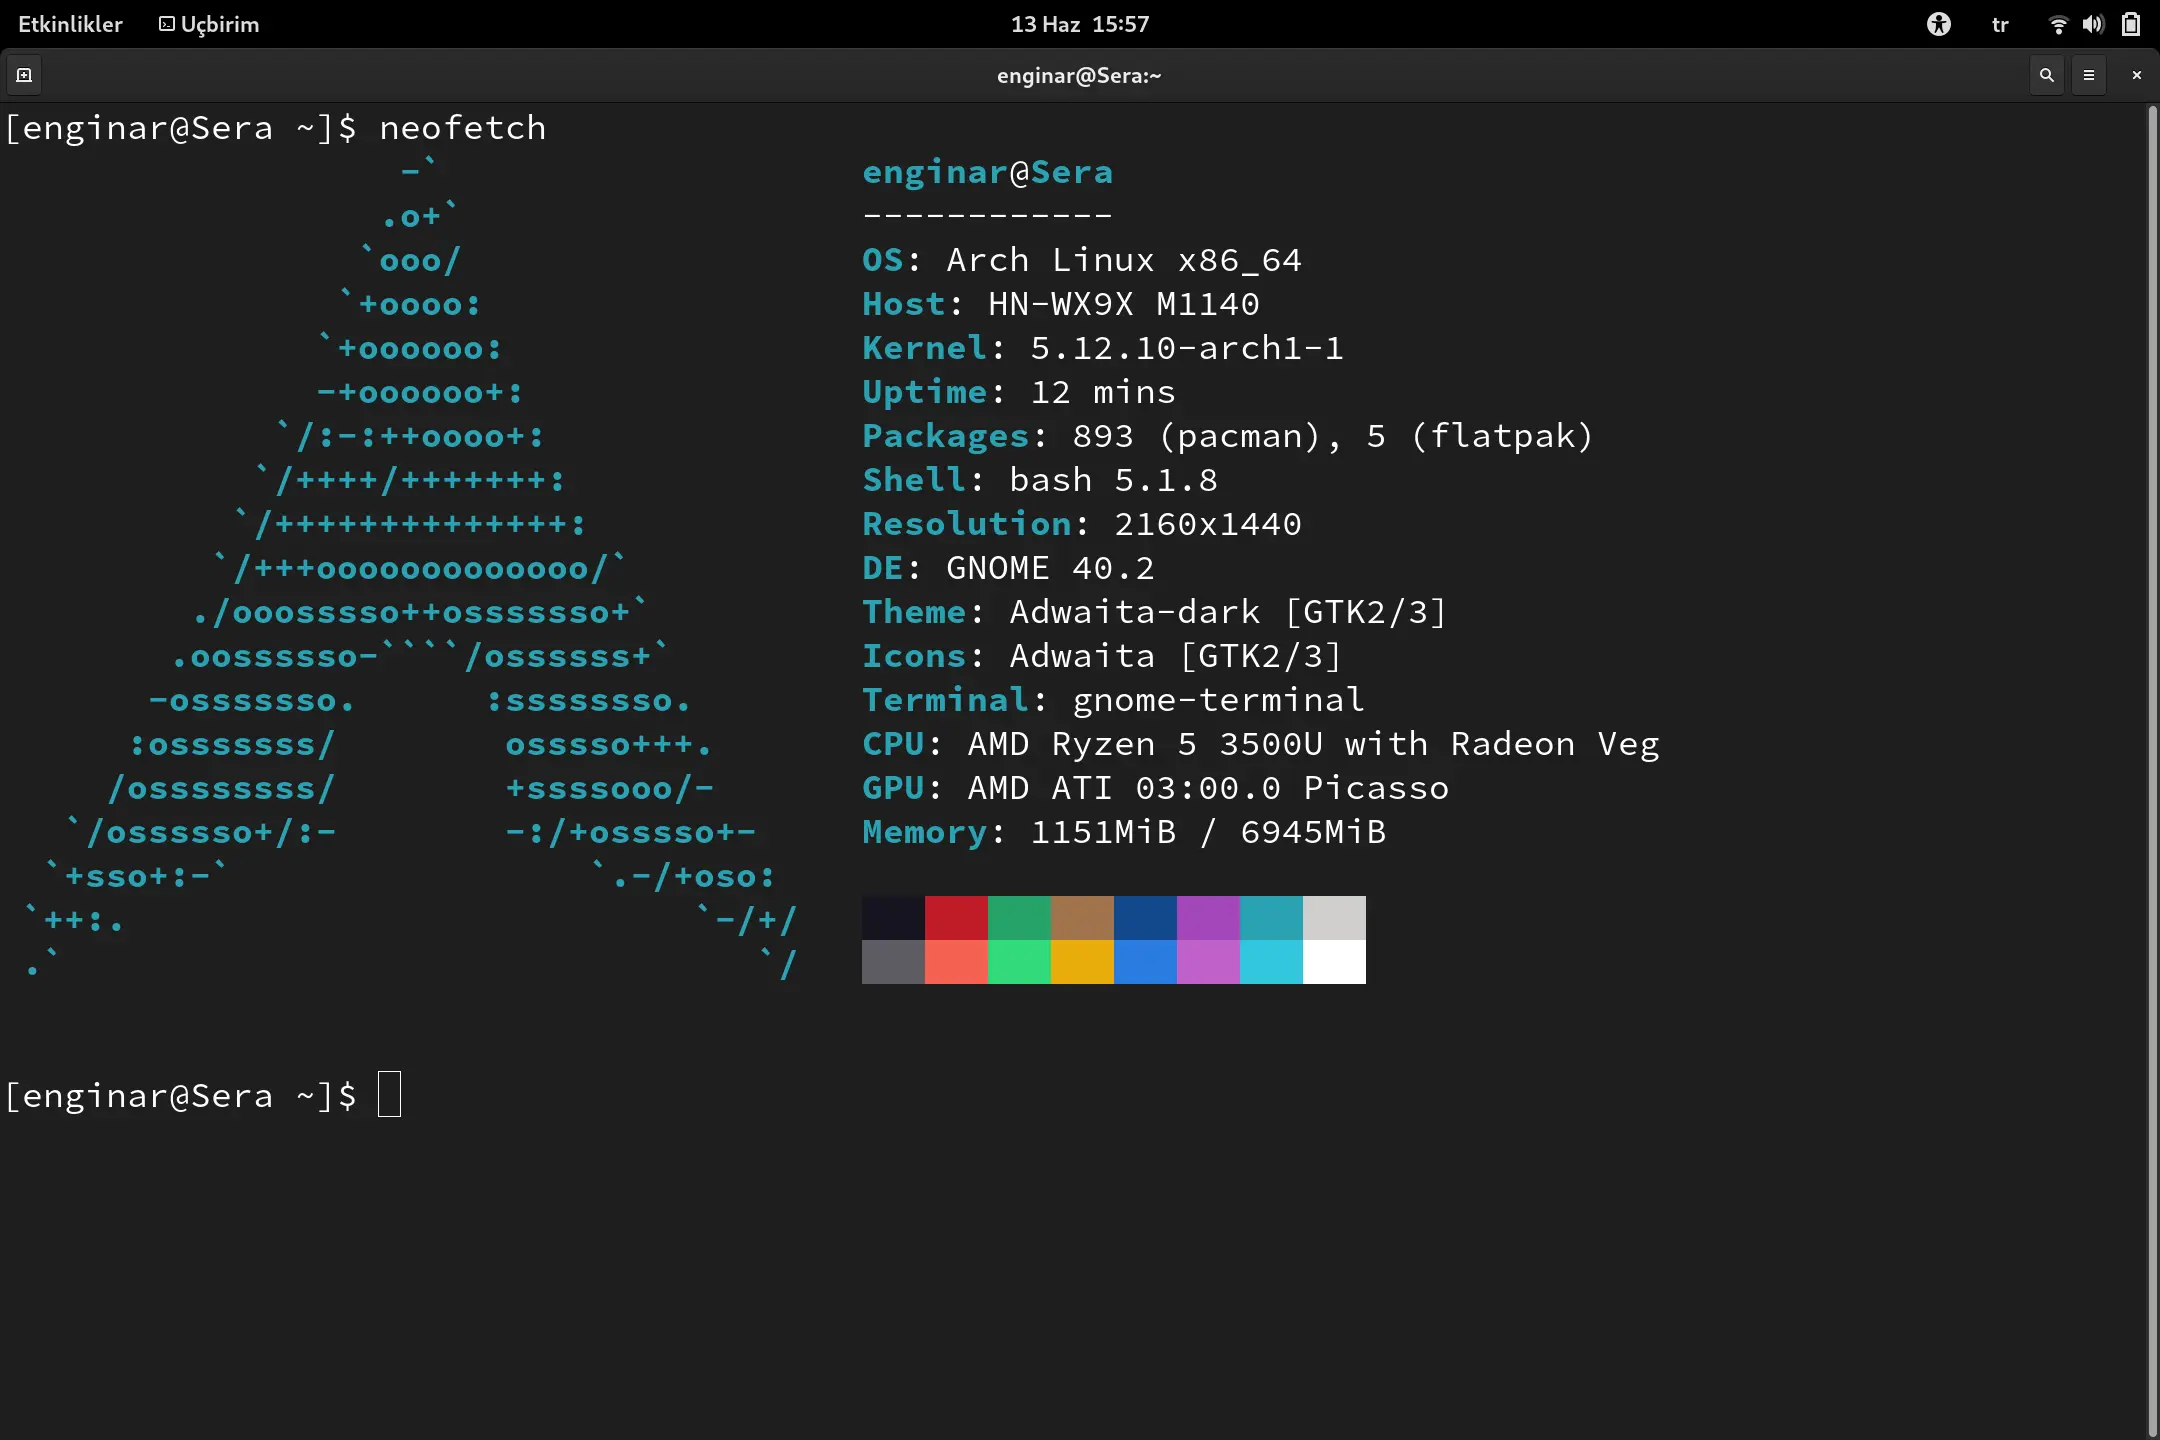This screenshot has width=2160, height=1440.
Task: Click the Kernel value 5.12.10-arch1-1
Action: [1187, 348]
